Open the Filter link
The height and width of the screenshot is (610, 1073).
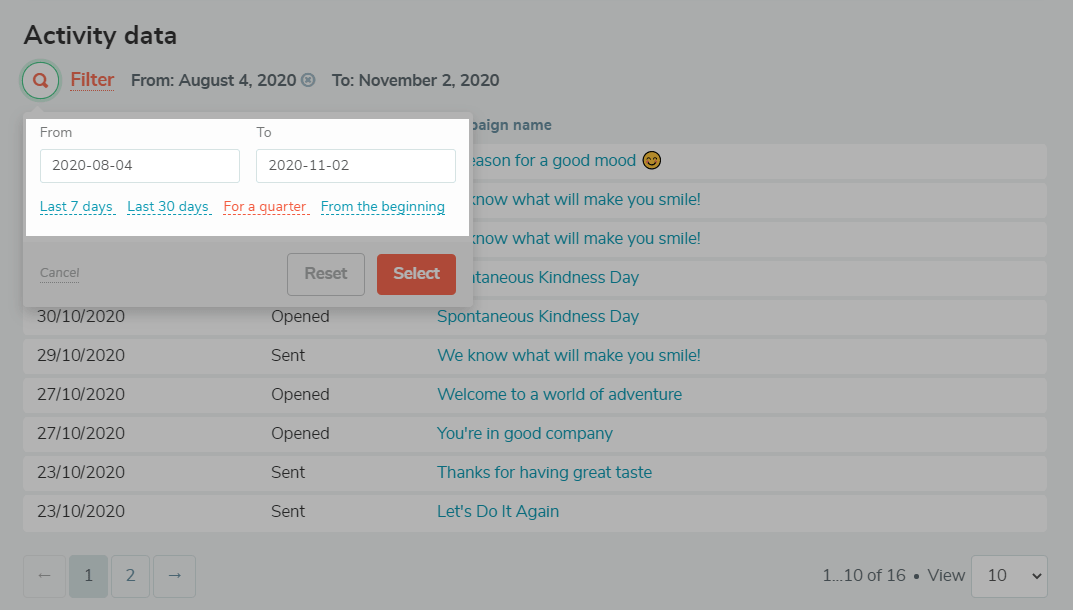(x=92, y=80)
